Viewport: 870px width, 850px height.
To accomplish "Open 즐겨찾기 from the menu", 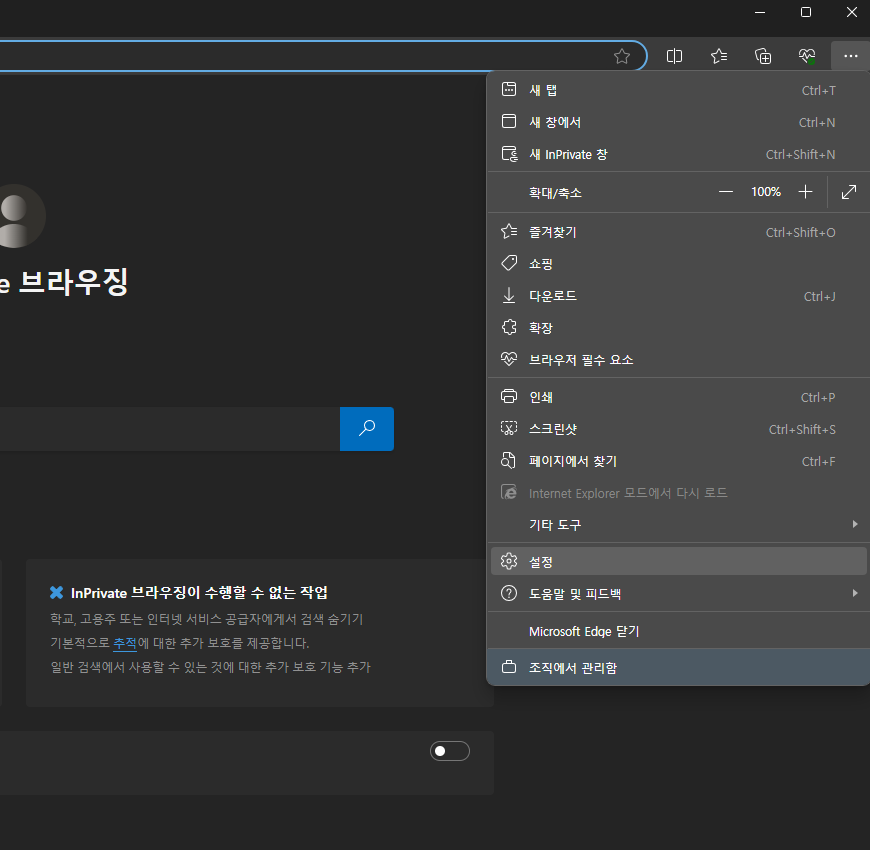I will click(679, 232).
